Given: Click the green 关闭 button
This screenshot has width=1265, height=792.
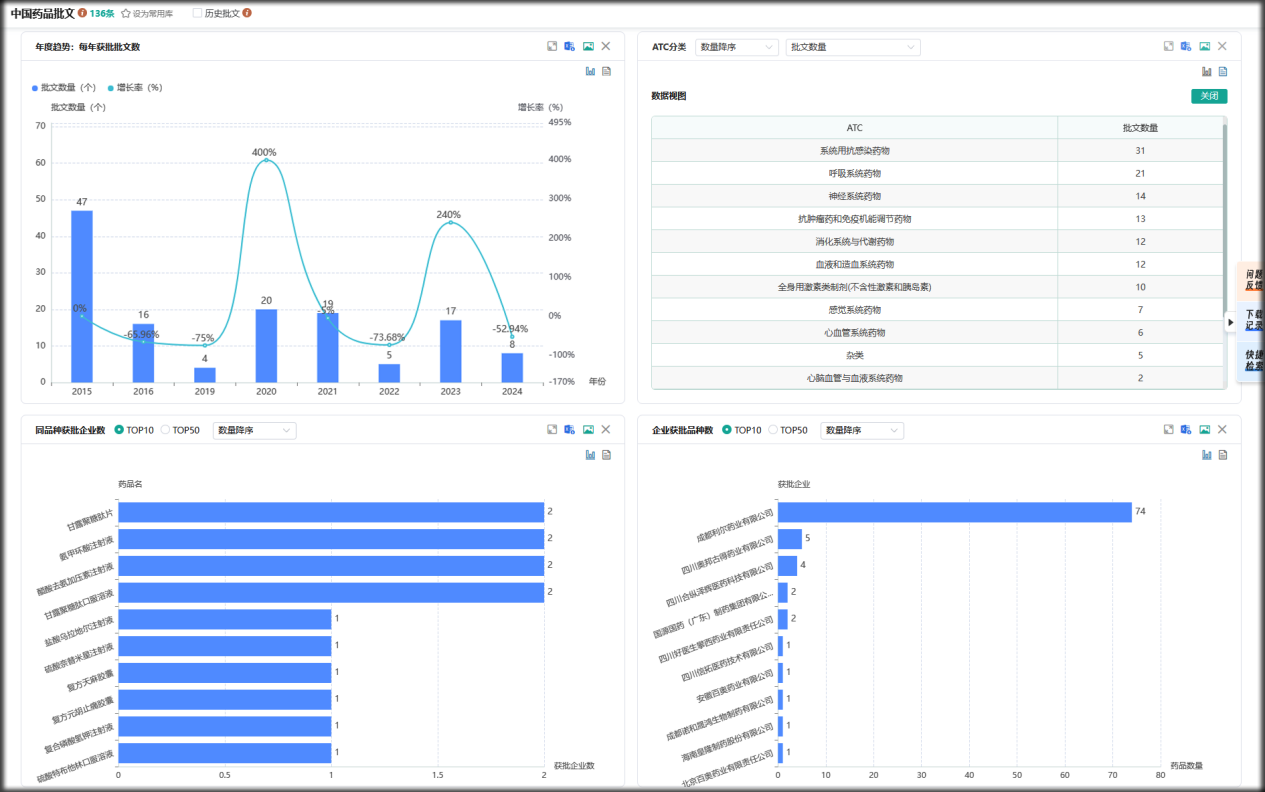Looking at the screenshot, I should pyautogui.click(x=1208, y=96).
